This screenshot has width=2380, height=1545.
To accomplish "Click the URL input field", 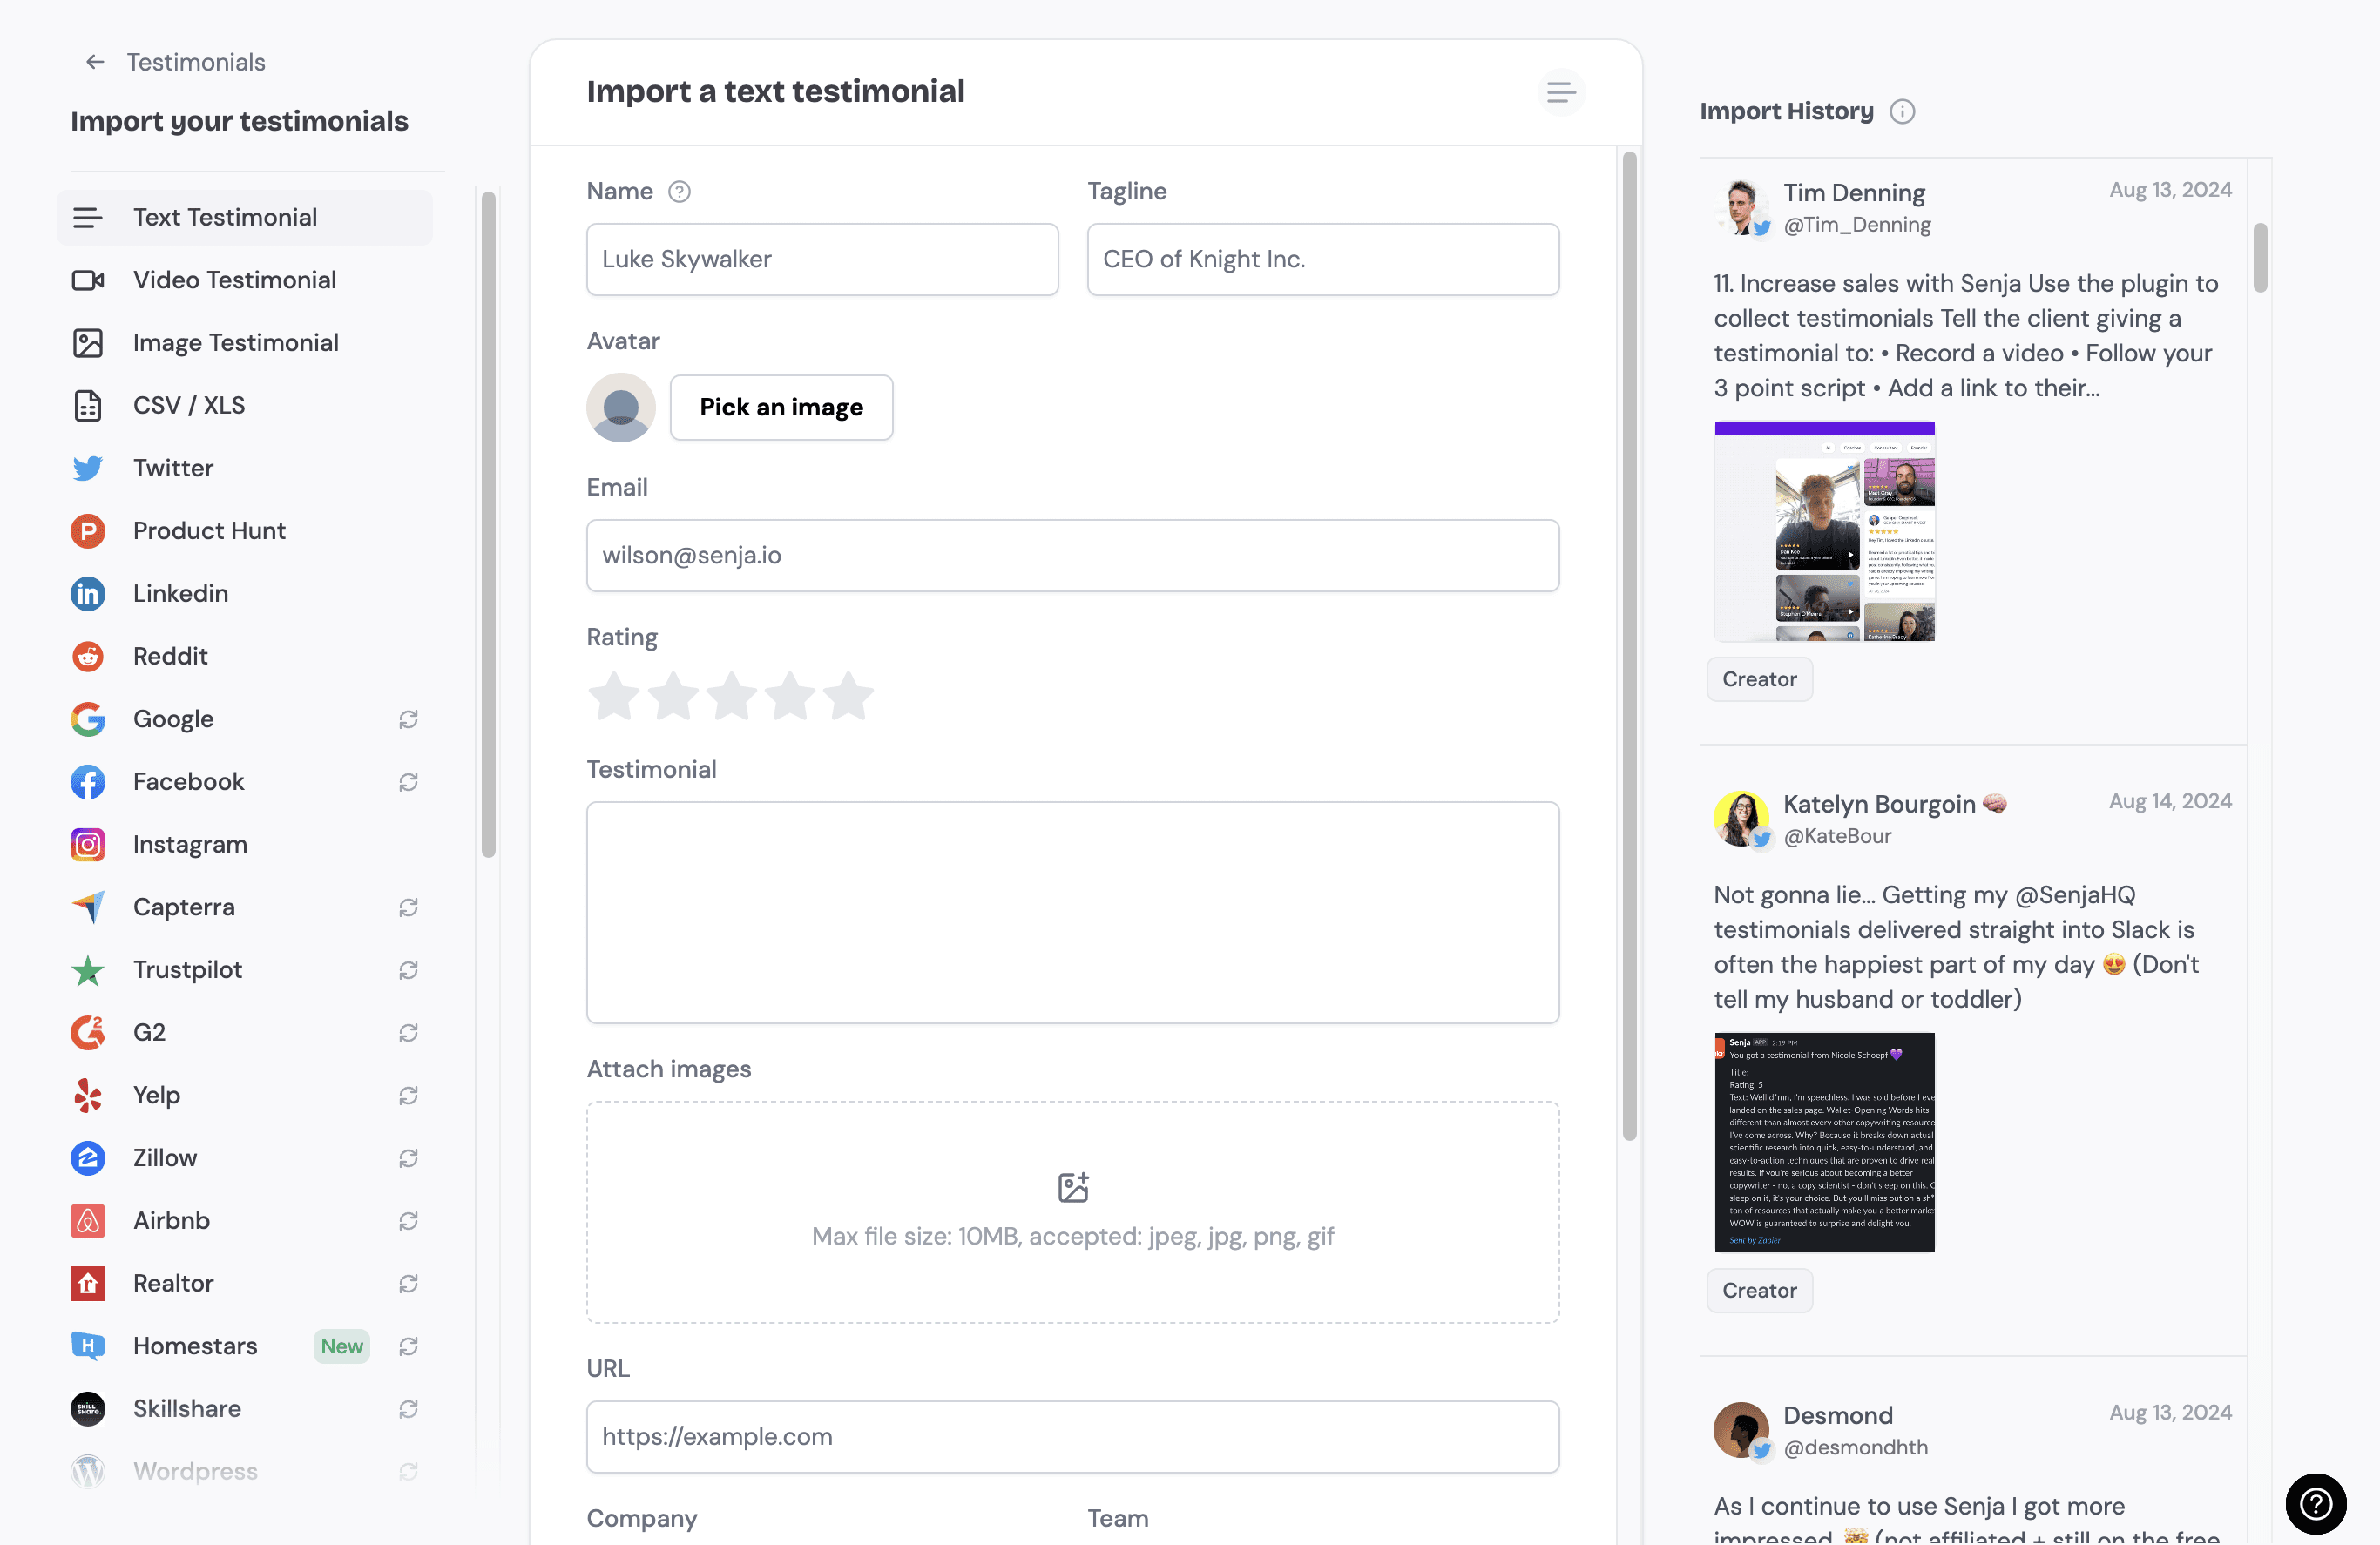I will [x=1074, y=1436].
